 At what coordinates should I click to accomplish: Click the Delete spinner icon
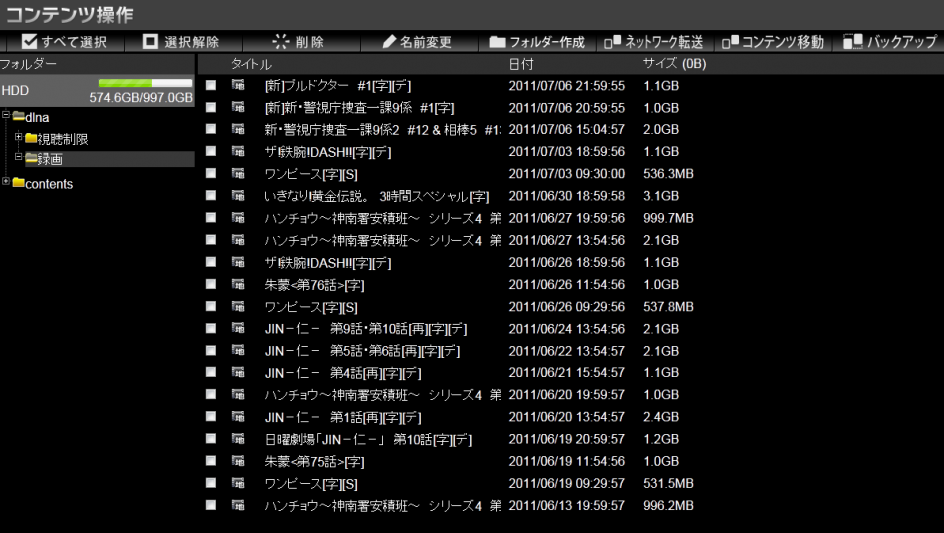281,42
